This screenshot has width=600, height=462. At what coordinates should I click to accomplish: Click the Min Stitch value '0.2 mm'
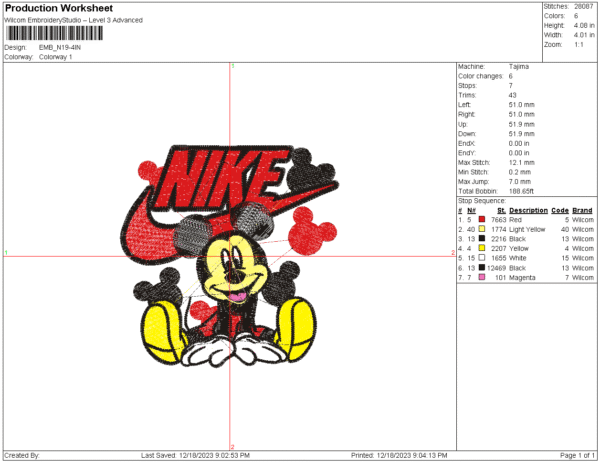(x=520, y=172)
